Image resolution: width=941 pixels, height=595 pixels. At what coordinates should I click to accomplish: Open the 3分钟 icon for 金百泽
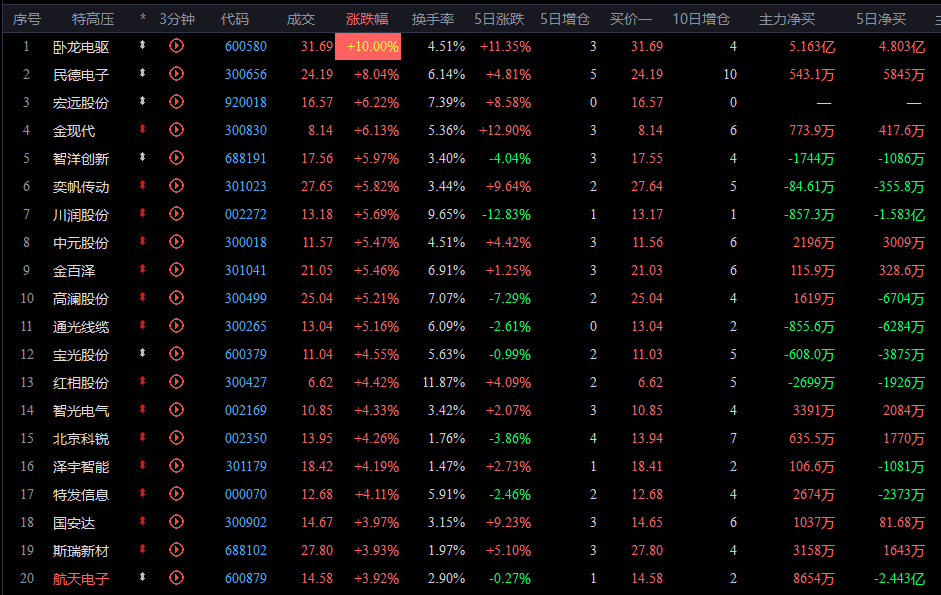176,270
